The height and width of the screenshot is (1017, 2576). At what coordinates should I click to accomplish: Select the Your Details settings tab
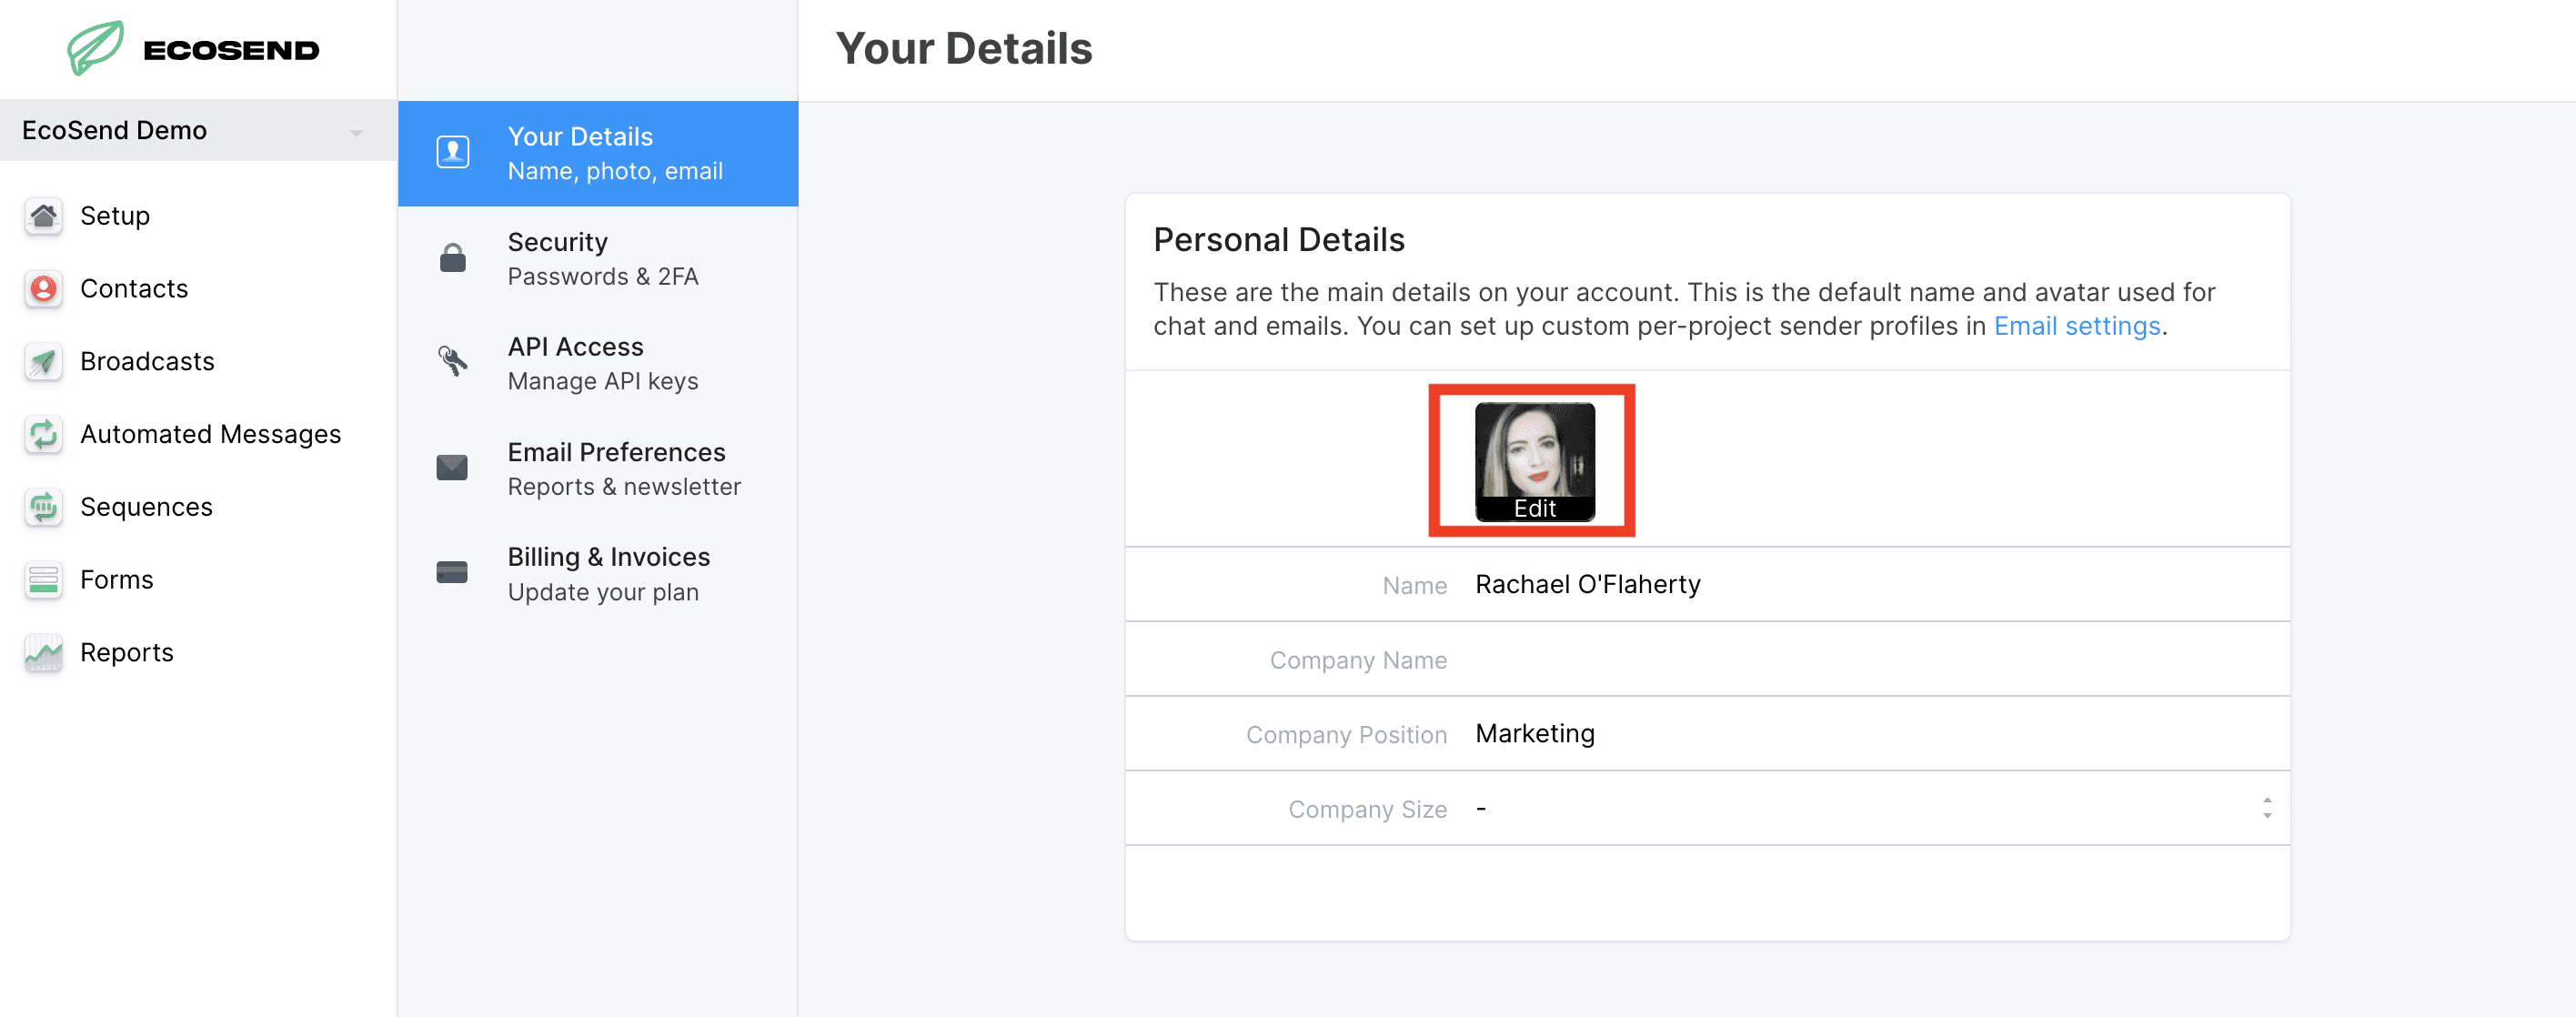tap(598, 153)
